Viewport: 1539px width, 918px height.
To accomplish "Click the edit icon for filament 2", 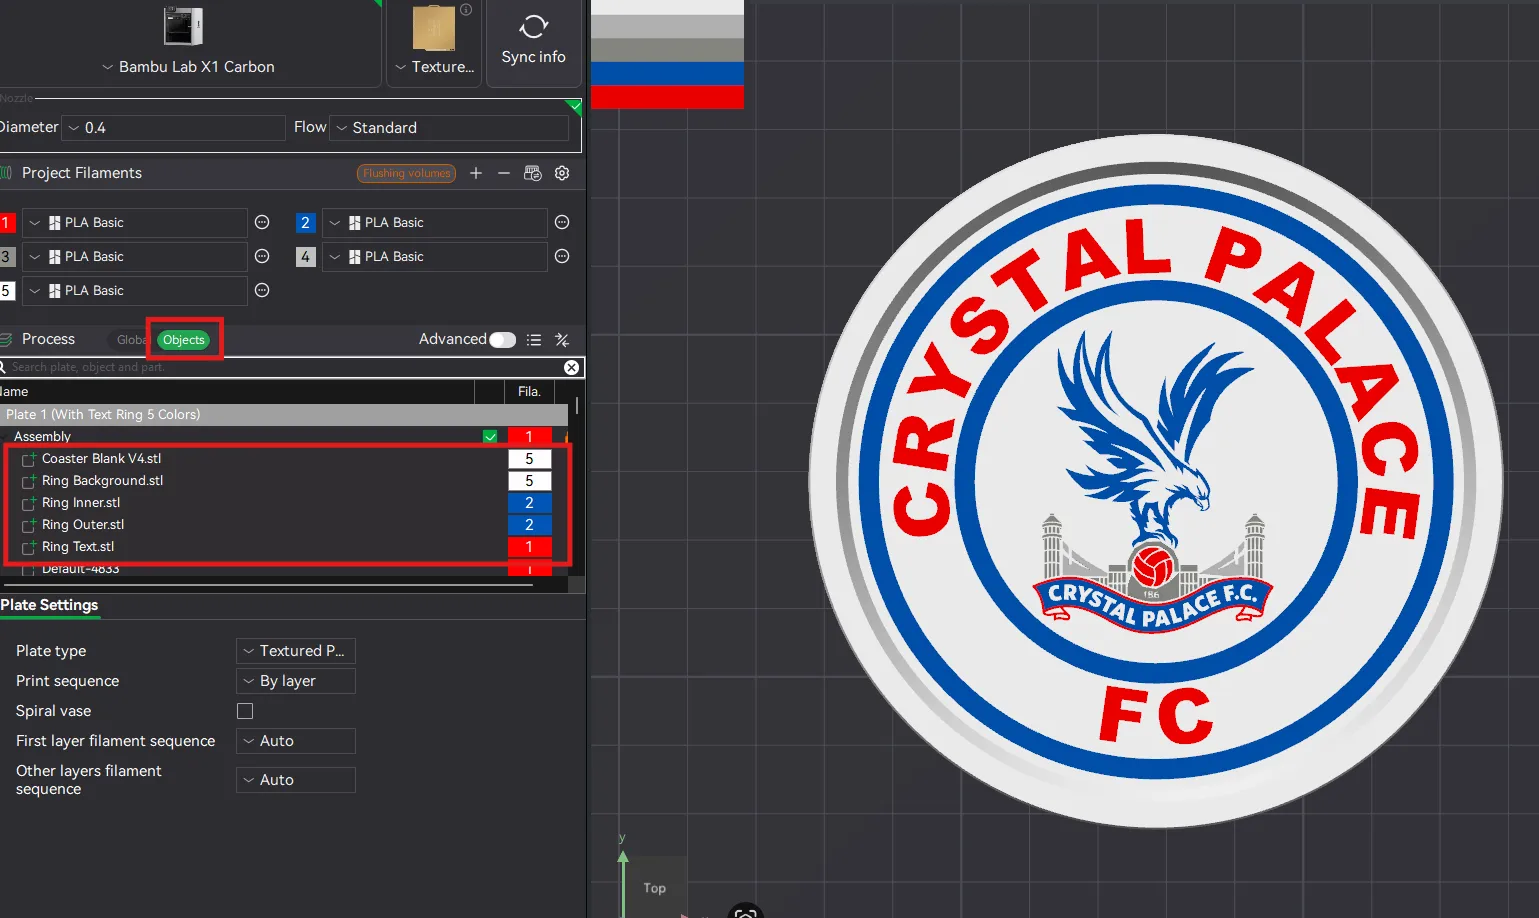I will 562,222.
